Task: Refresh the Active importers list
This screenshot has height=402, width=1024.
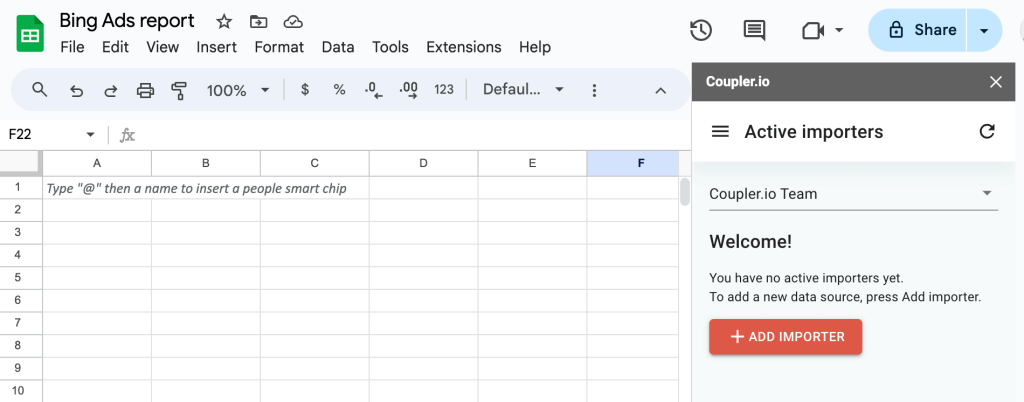Action: pos(987,131)
